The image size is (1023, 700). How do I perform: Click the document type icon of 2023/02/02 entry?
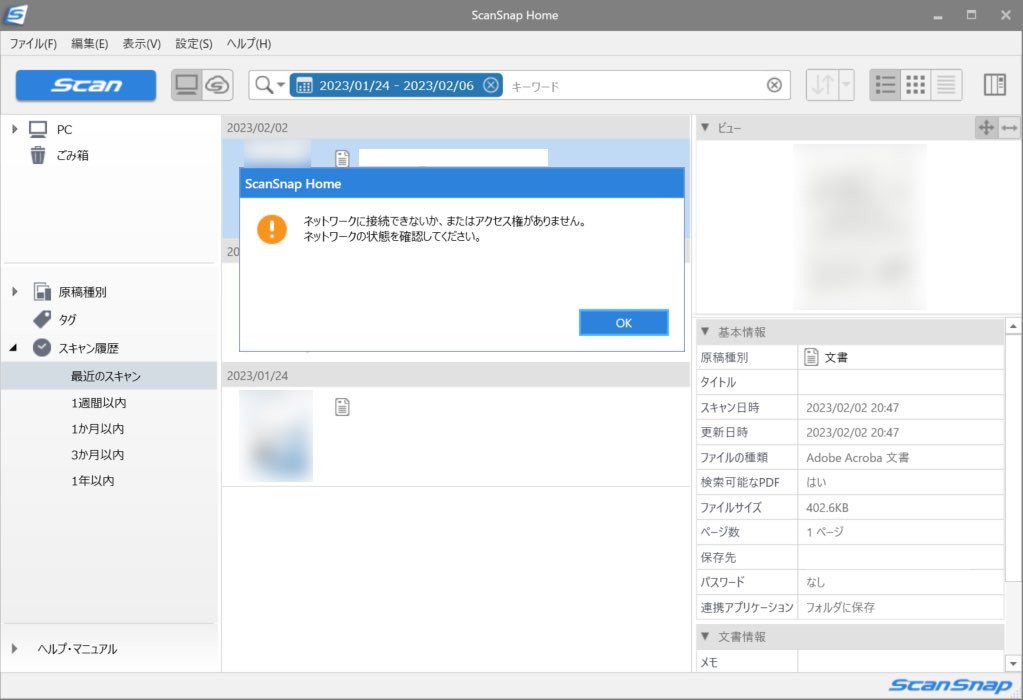click(x=342, y=158)
